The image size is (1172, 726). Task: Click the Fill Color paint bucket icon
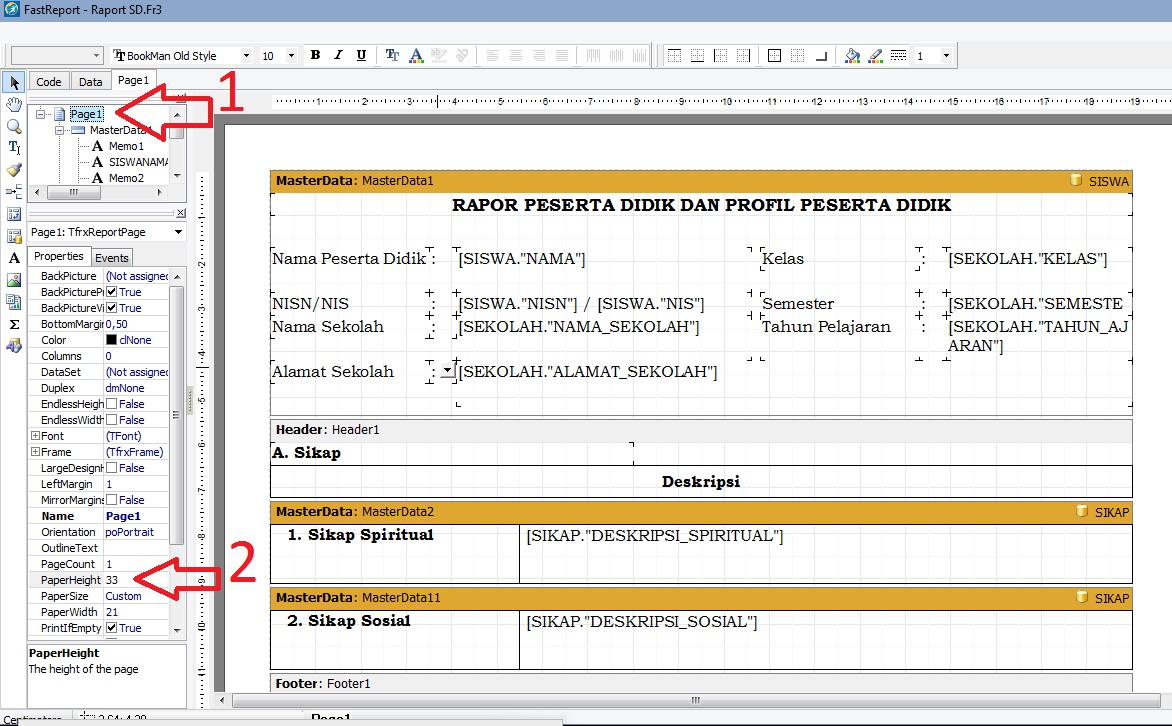[851, 56]
